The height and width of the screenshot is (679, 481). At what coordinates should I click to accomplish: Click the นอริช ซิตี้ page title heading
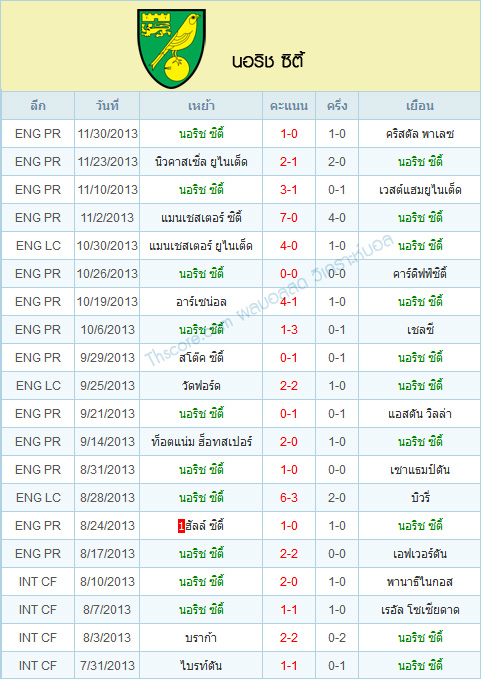point(268,60)
